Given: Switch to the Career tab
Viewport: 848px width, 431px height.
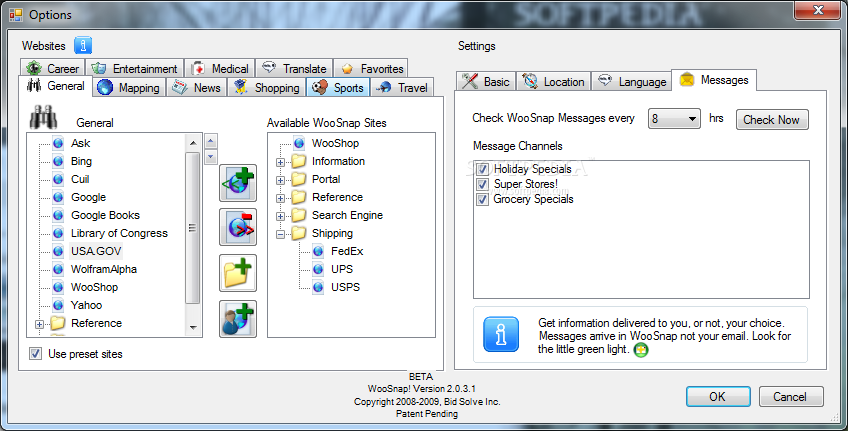Looking at the screenshot, I should pos(52,69).
